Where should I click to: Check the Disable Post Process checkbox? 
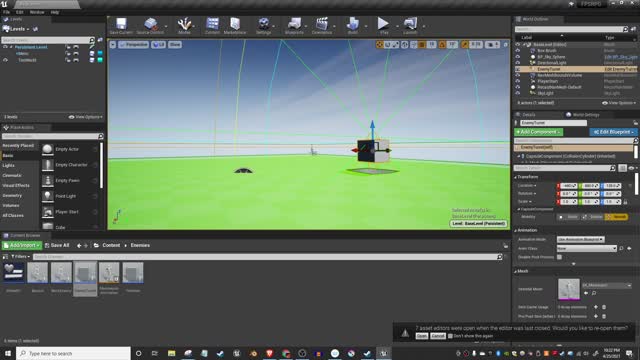(560, 257)
